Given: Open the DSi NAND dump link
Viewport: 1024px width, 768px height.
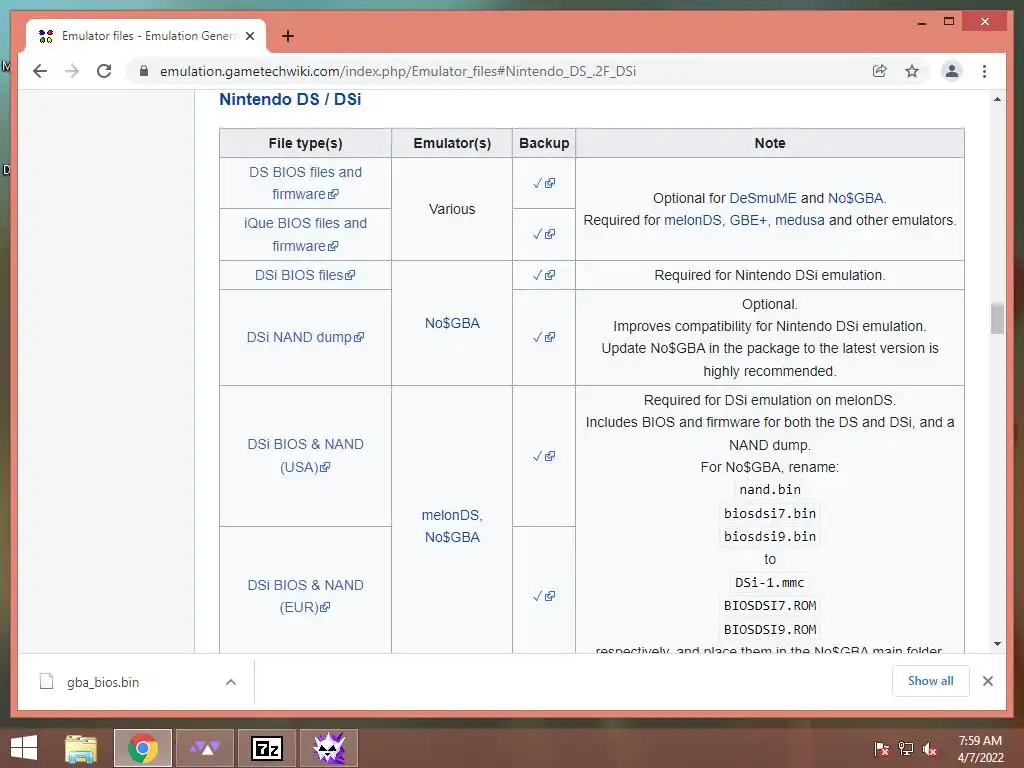Looking at the screenshot, I should [x=305, y=338].
